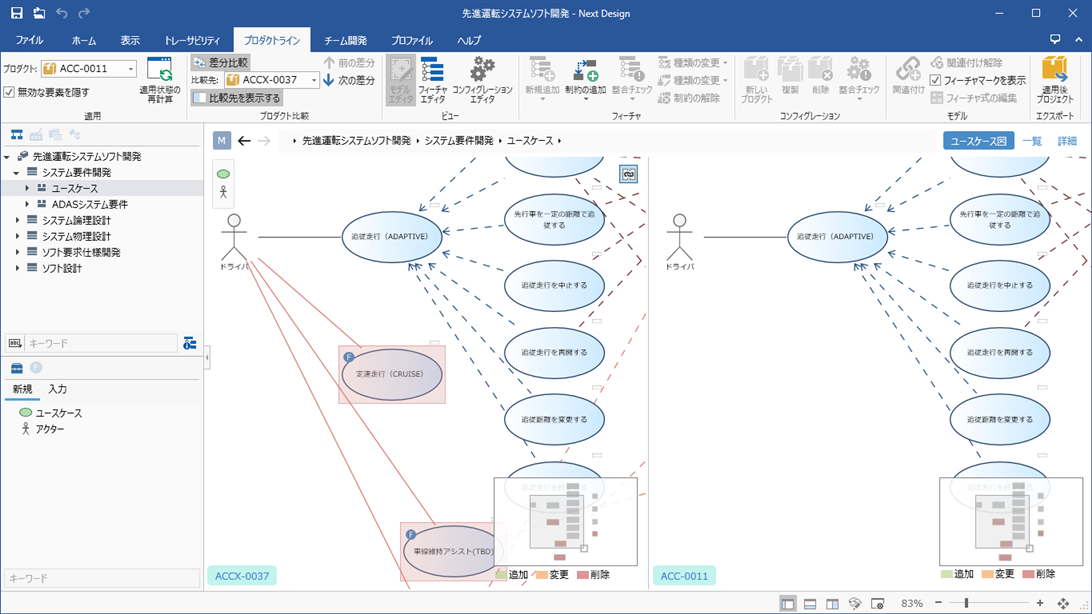Expand the システム論理設計 tree node

pos(17,221)
